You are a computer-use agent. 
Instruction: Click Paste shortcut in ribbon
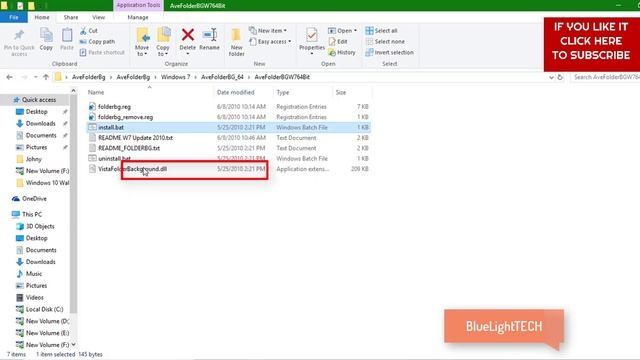pyautogui.click(x=102, y=52)
